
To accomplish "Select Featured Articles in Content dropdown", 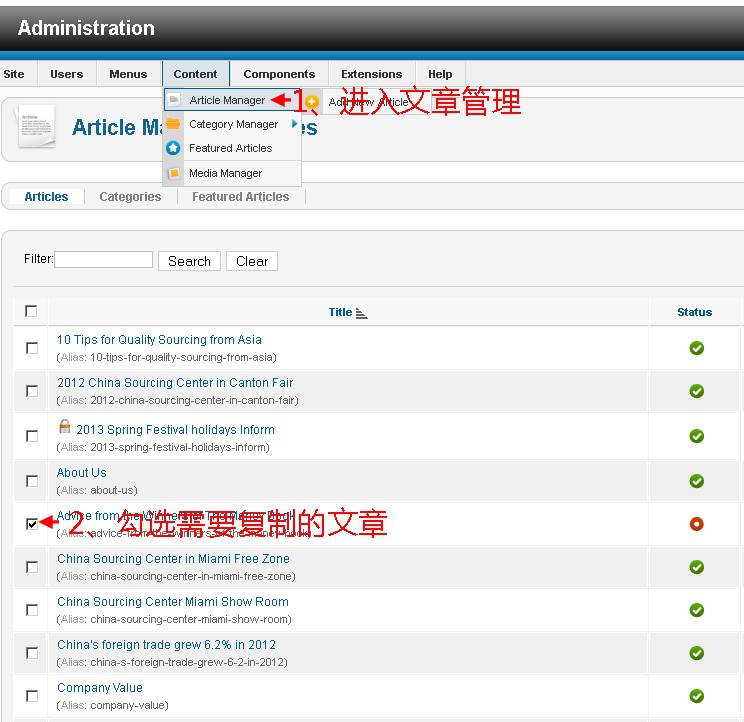I will [232, 148].
